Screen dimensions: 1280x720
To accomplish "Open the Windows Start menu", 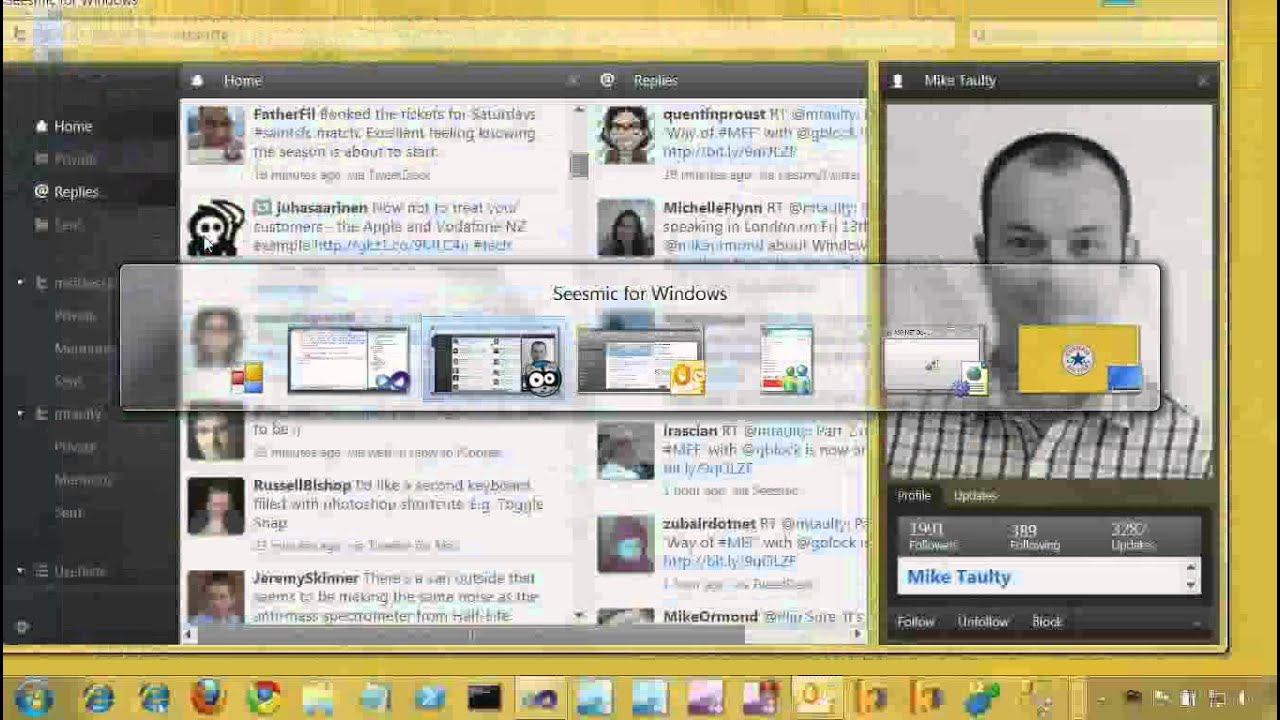I will tap(35, 697).
